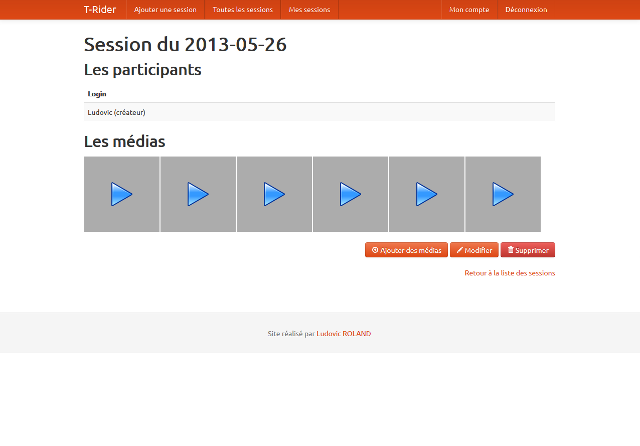The height and width of the screenshot is (446, 640).
Task: Follow 'Retour à la liste des sessions' link
Action: 509,273
